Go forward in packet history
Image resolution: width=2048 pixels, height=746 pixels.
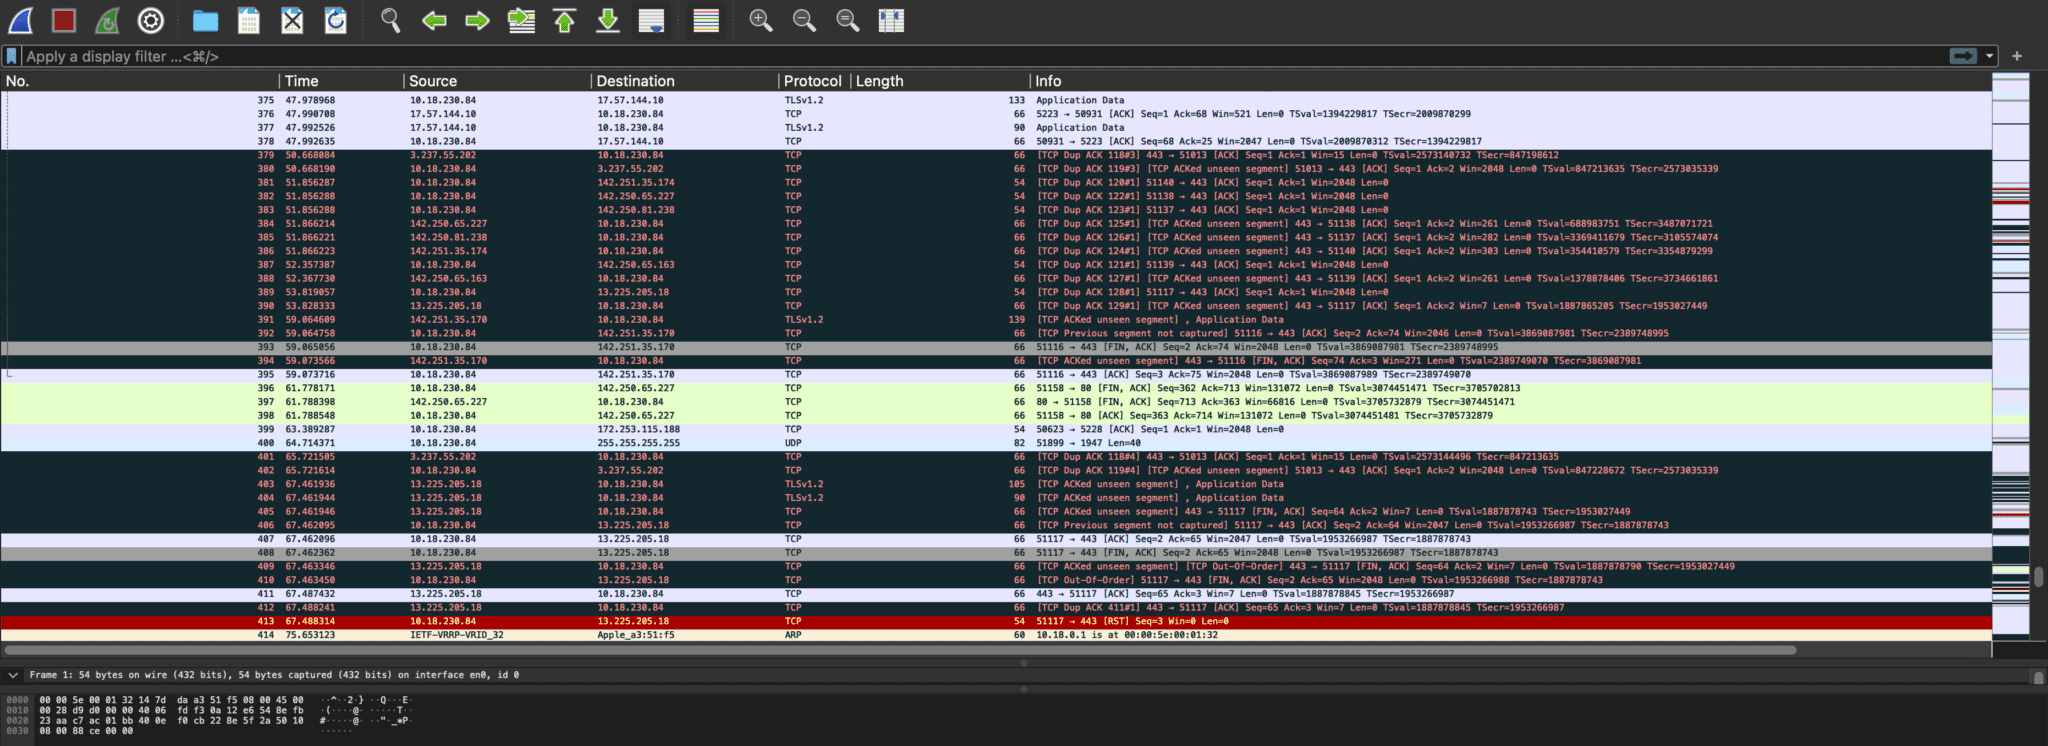point(477,20)
